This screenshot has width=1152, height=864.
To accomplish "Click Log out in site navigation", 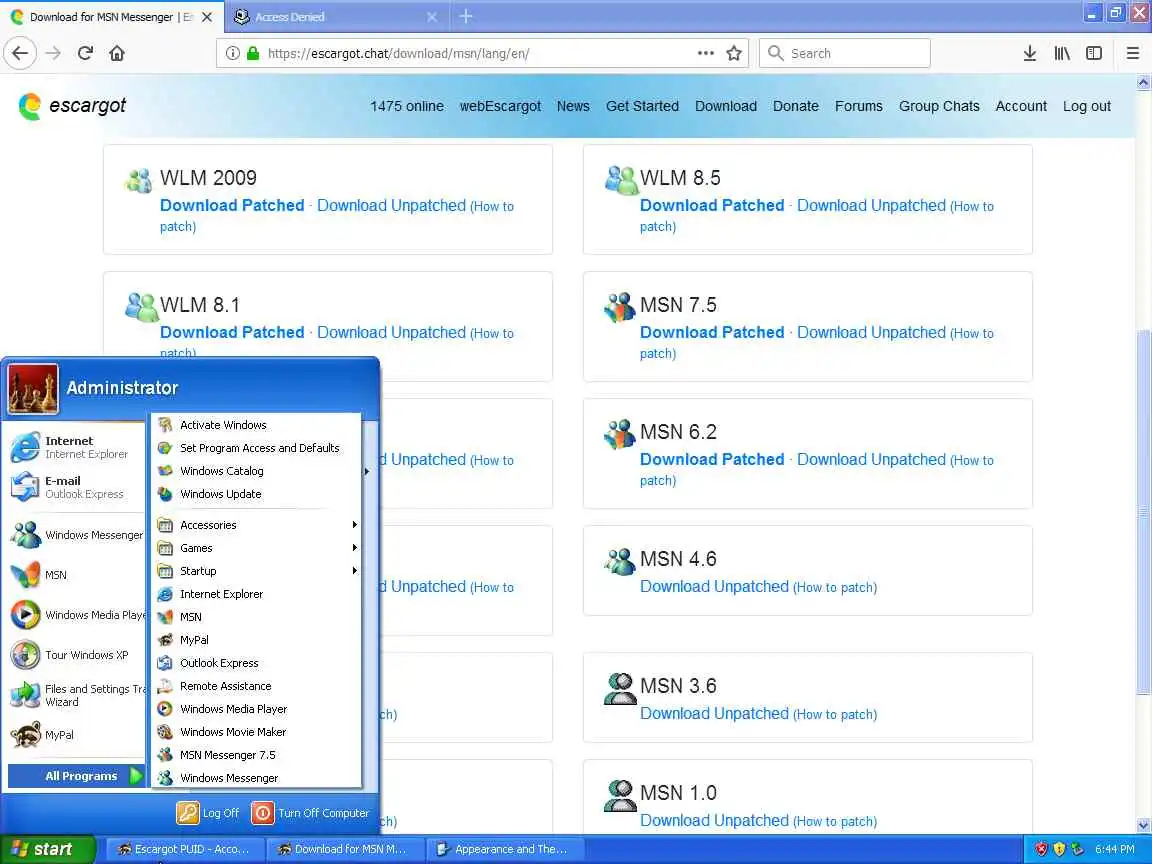I will tap(1087, 106).
